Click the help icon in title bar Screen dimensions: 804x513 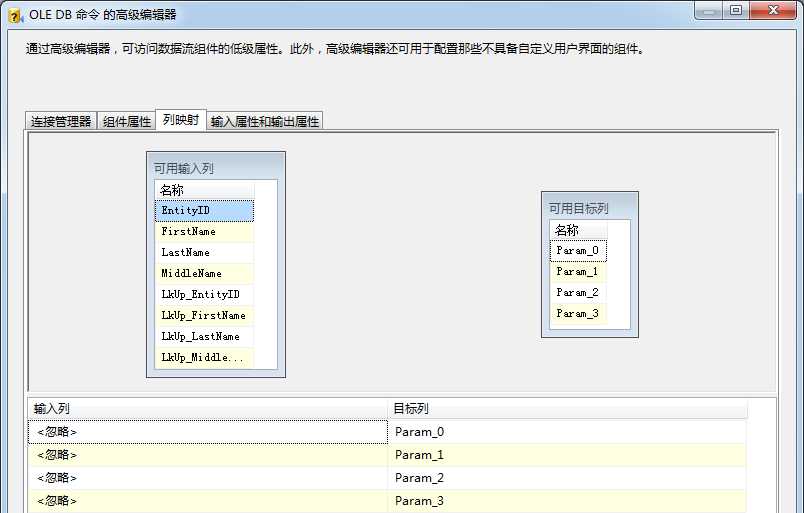click(x=15, y=15)
